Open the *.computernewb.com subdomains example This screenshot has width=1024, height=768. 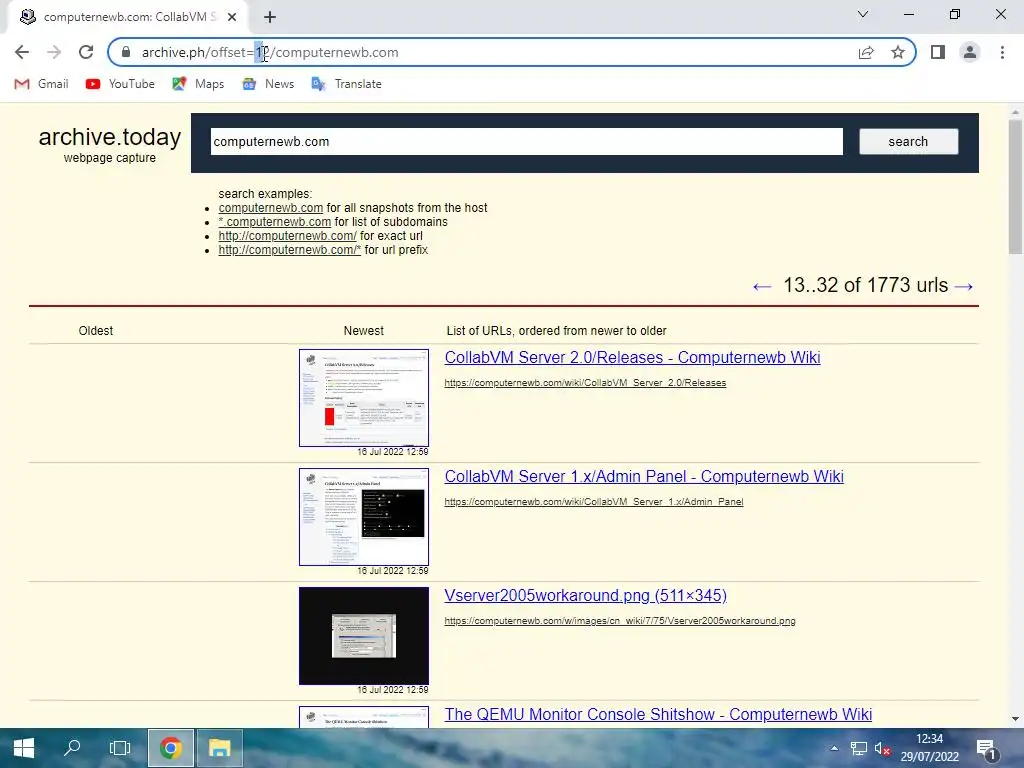[x=274, y=222]
